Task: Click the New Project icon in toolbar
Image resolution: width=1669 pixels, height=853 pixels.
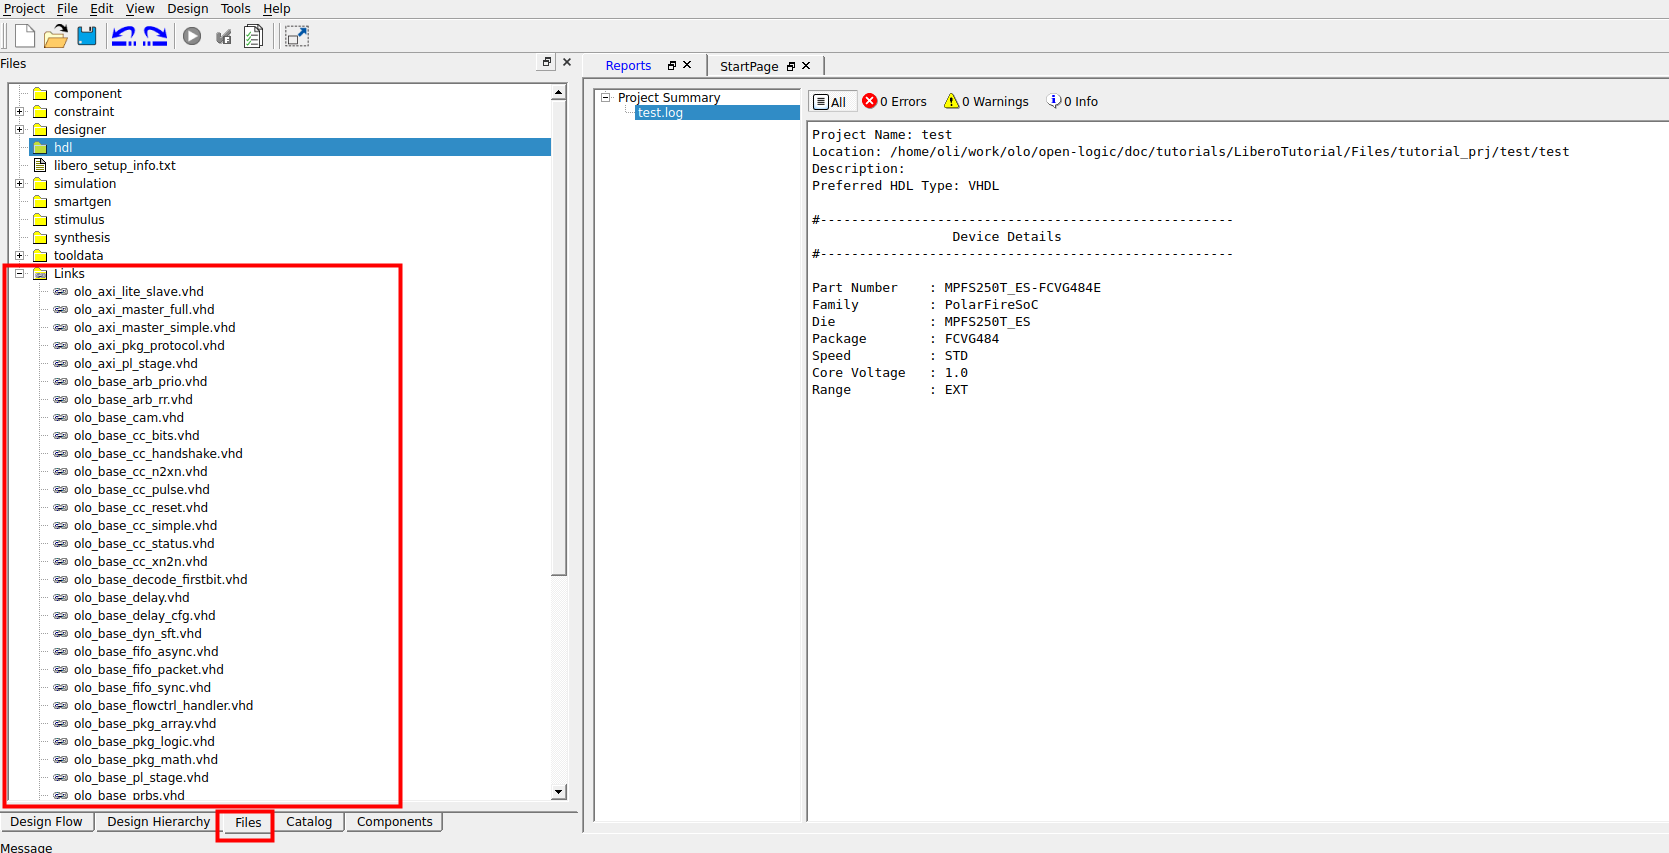Action: click(x=25, y=36)
